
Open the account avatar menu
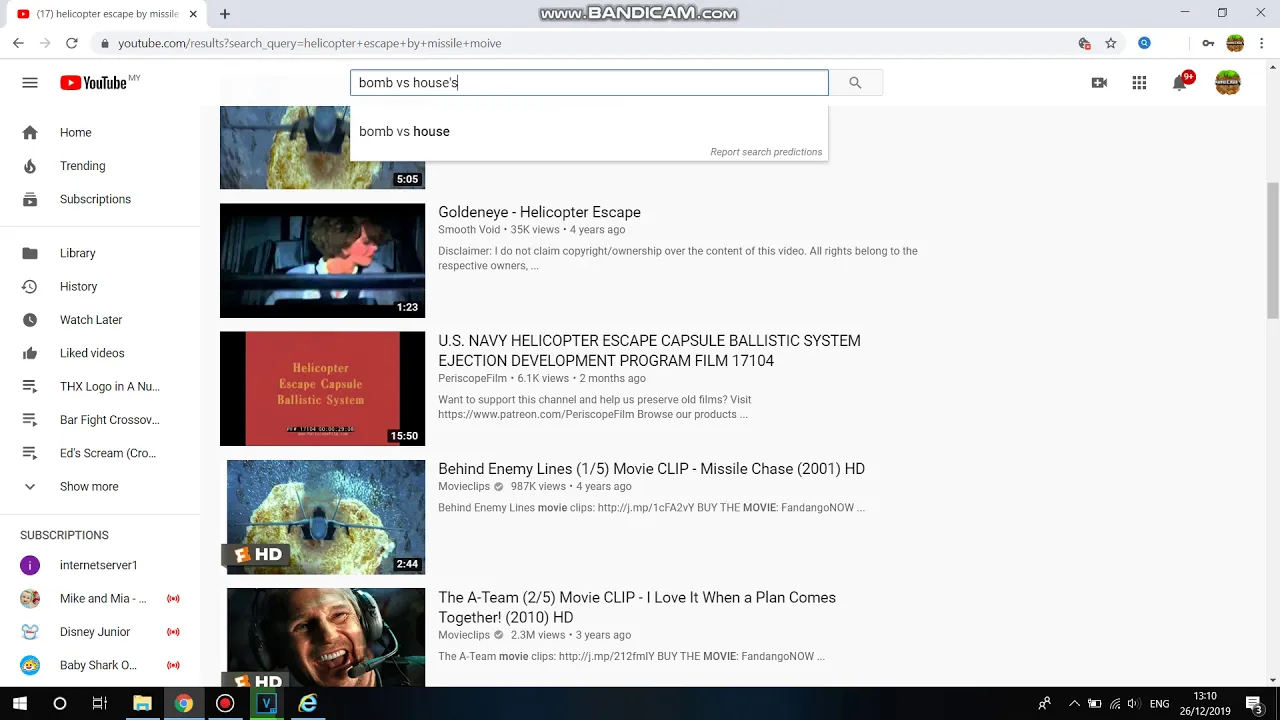(1228, 83)
